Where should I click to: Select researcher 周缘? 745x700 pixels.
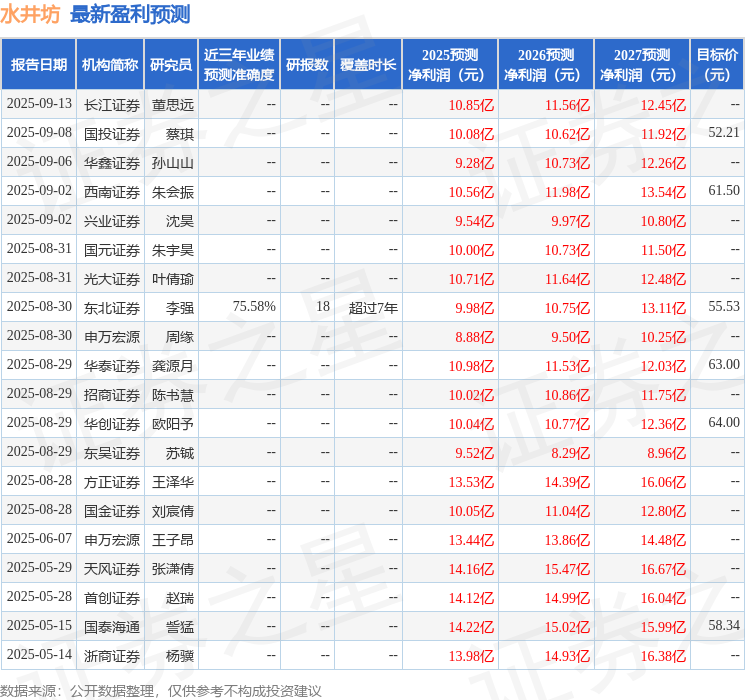click(x=180, y=337)
